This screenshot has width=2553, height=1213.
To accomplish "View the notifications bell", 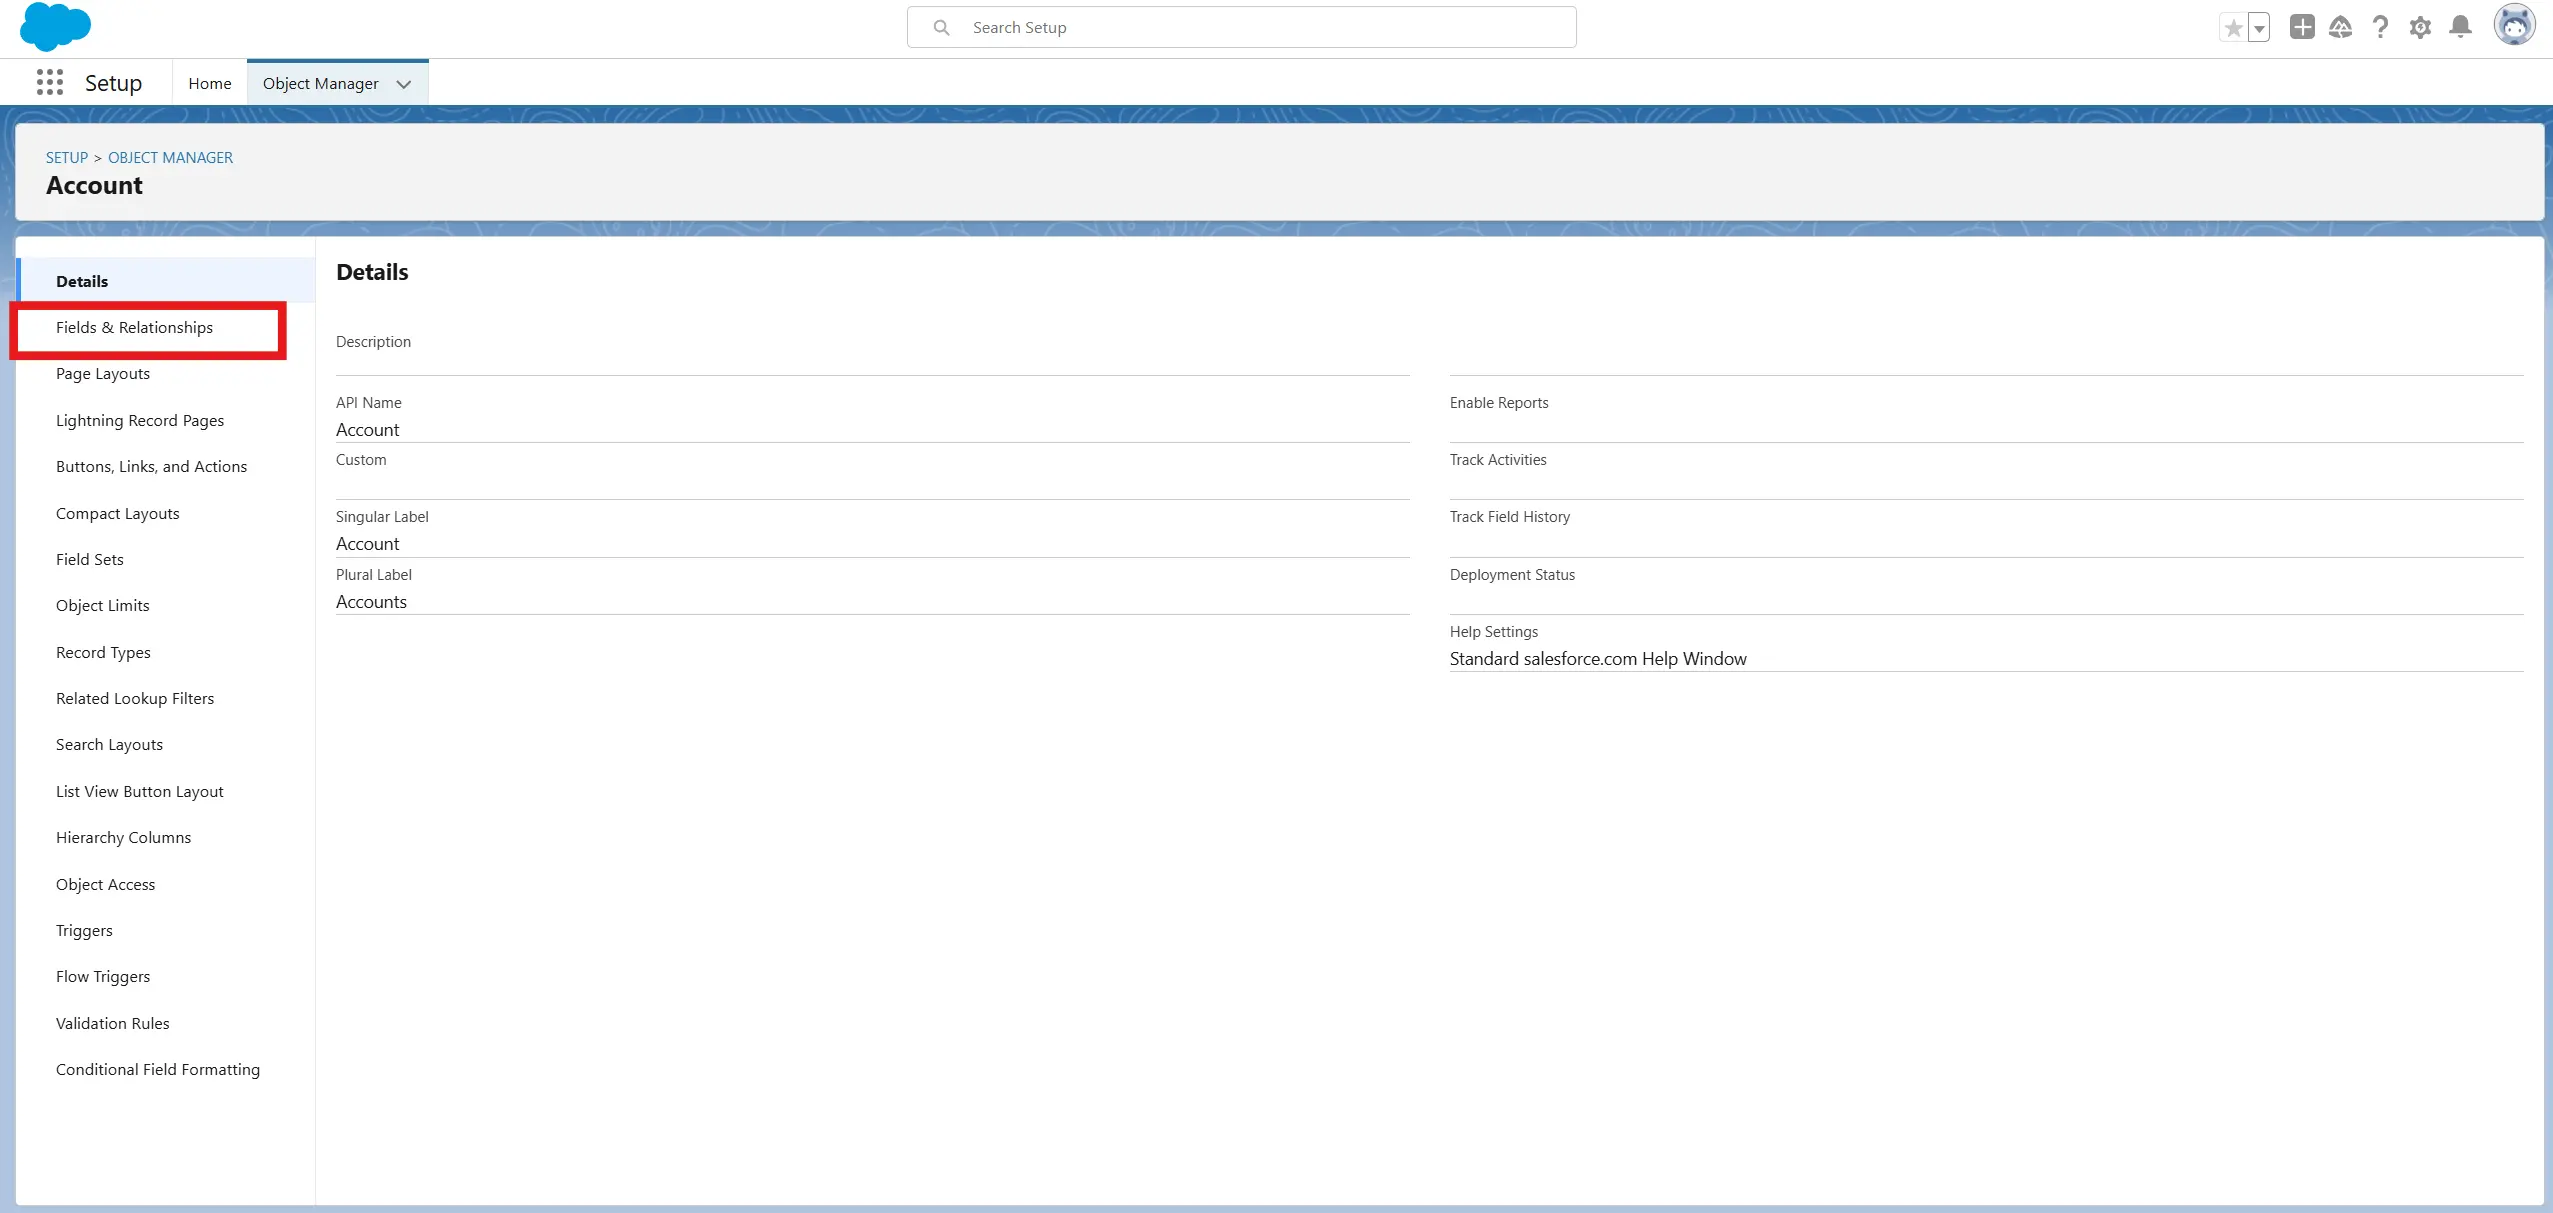I will 2460,27.
